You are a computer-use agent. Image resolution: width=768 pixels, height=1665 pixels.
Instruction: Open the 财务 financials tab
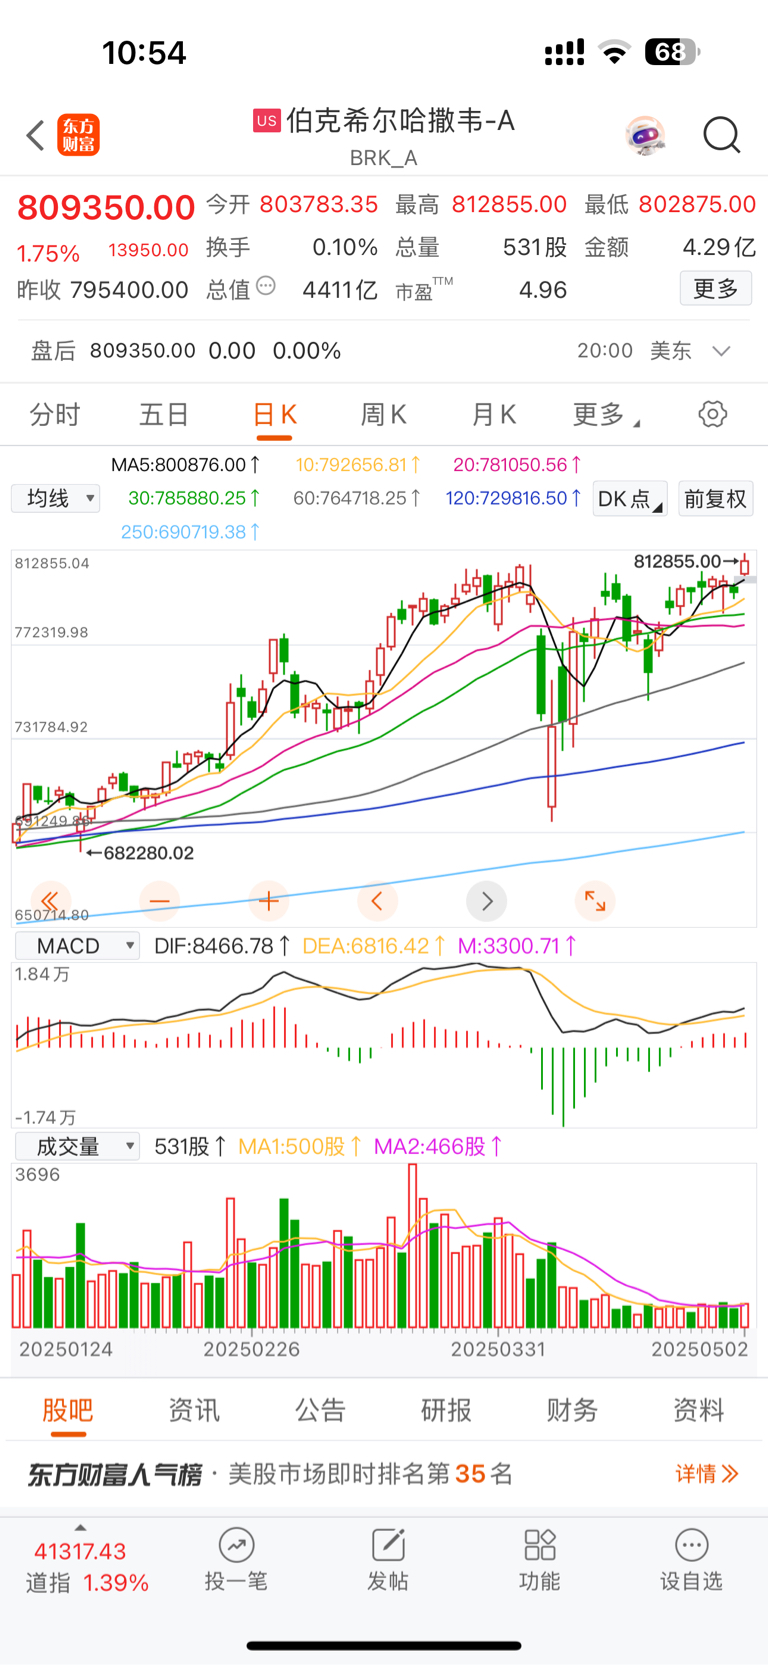[x=572, y=1410]
